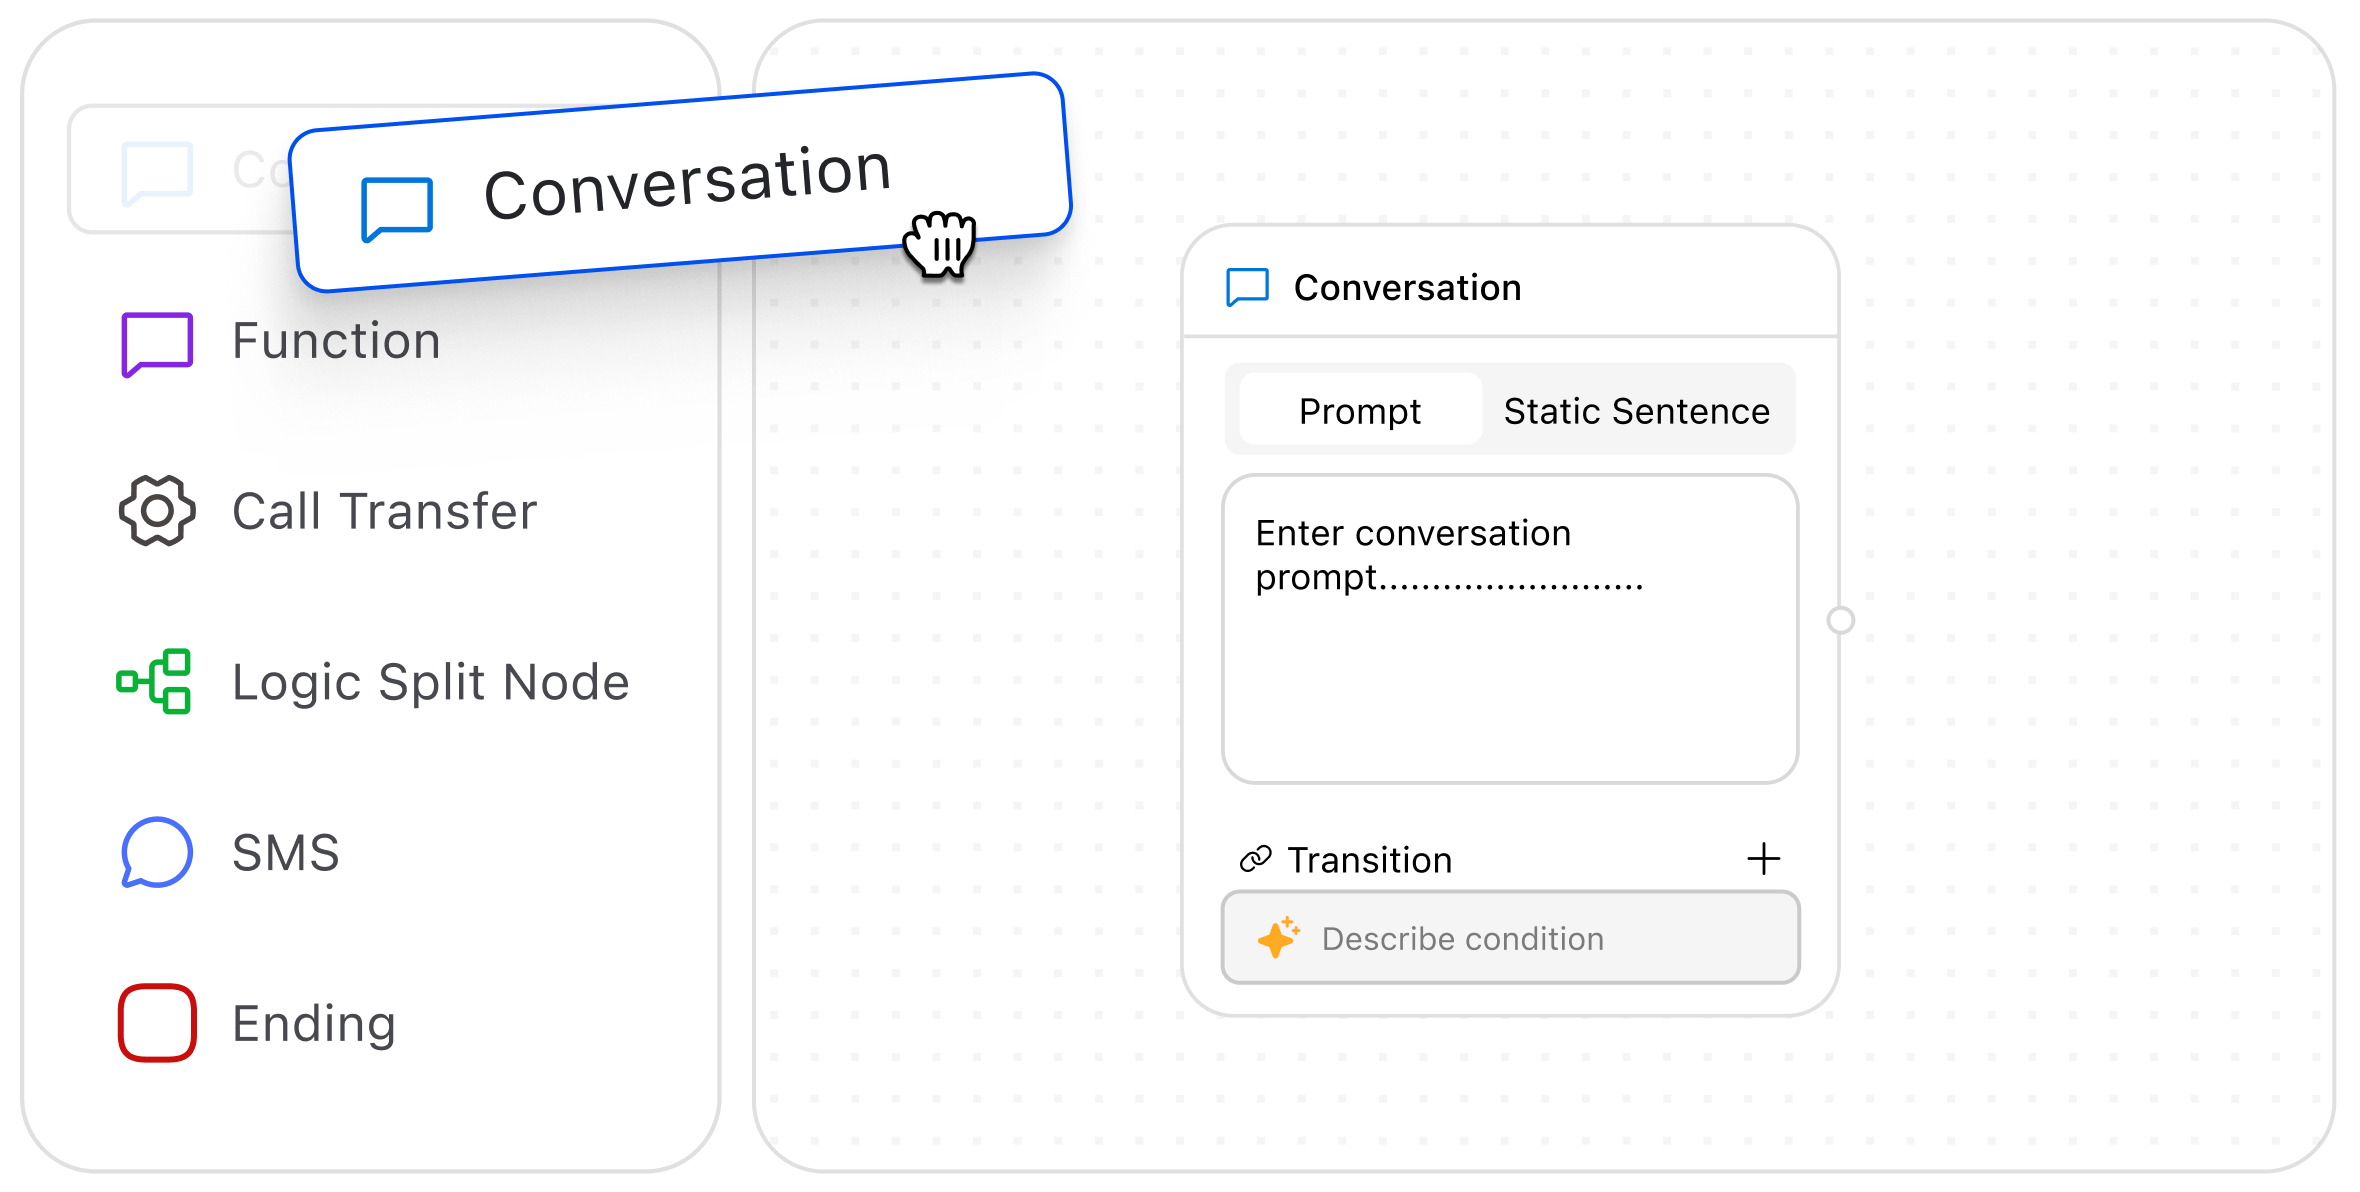The width and height of the screenshot is (2360, 1192).
Task: Switch to the Prompt tab
Action: coord(1359,411)
